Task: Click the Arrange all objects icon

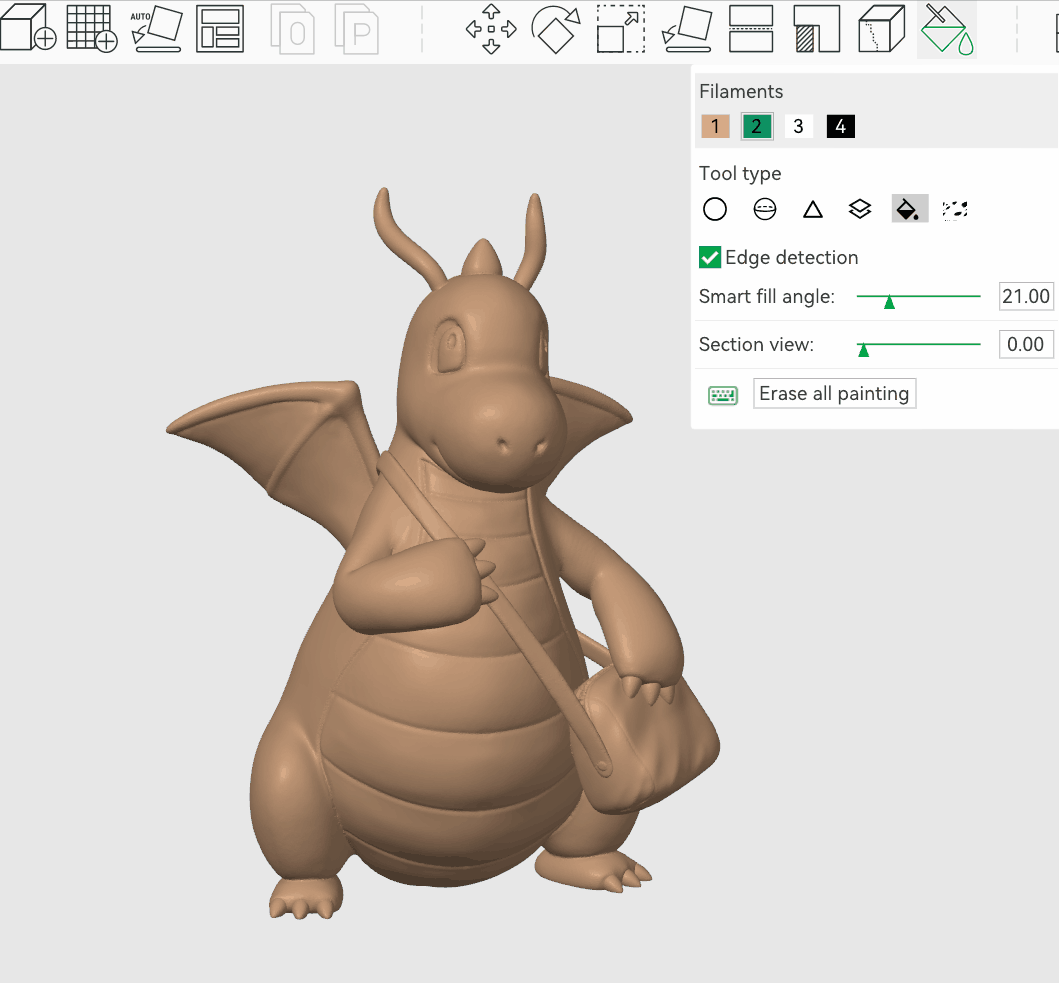Action: (220, 28)
